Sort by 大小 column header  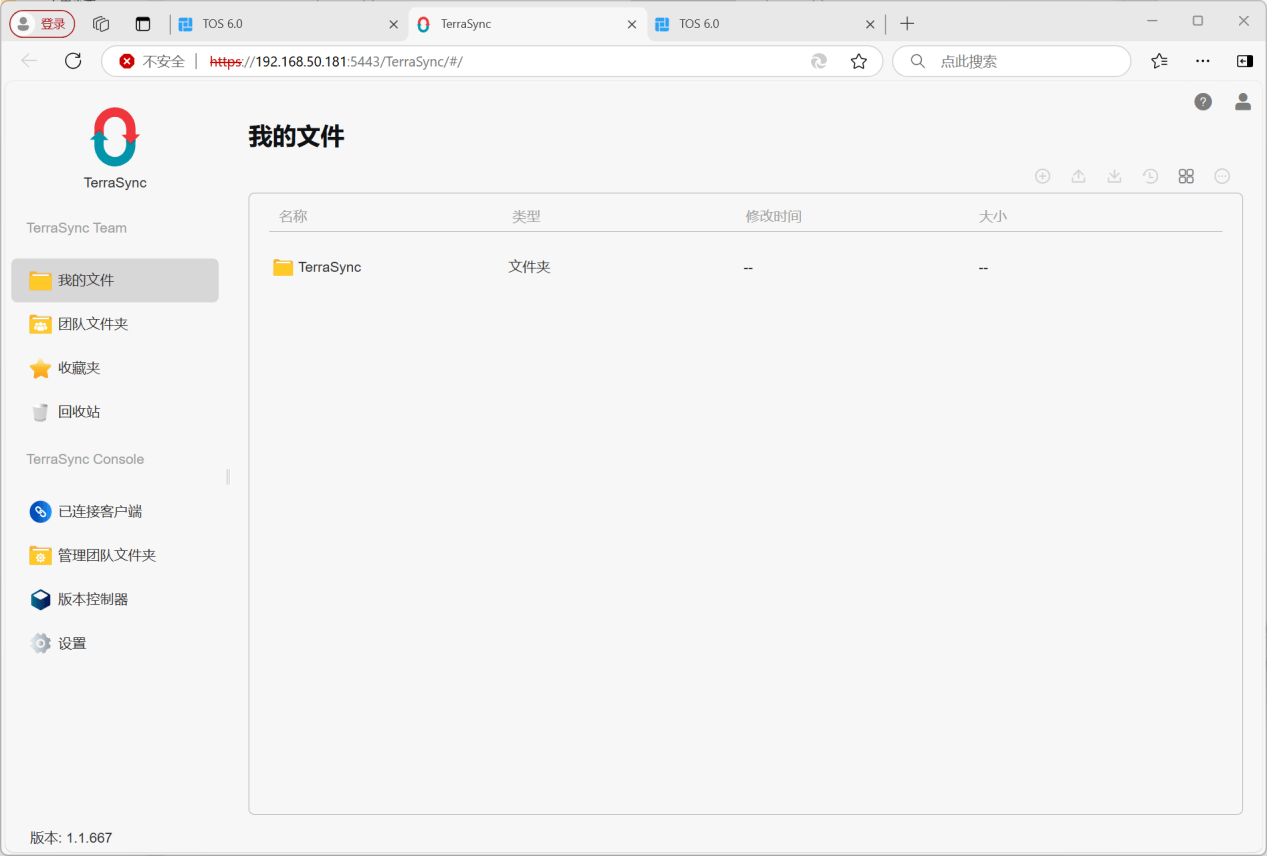click(x=993, y=216)
